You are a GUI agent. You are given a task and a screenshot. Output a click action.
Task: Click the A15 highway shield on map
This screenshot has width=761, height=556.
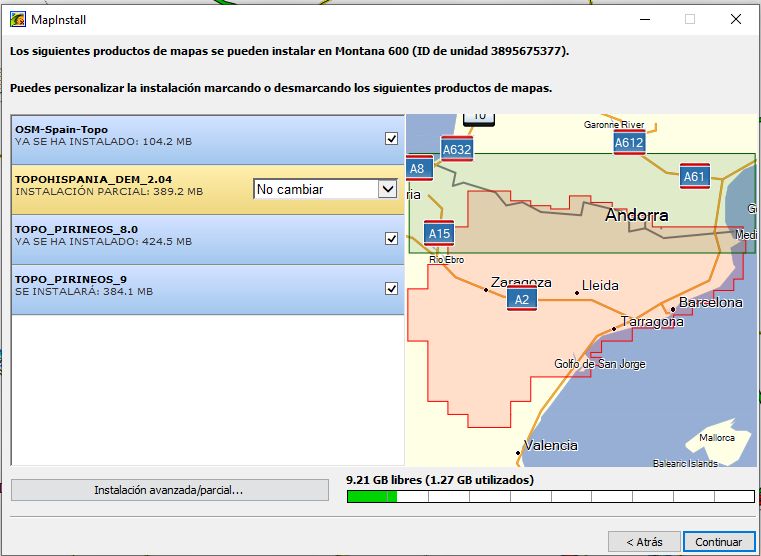click(x=439, y=233)
